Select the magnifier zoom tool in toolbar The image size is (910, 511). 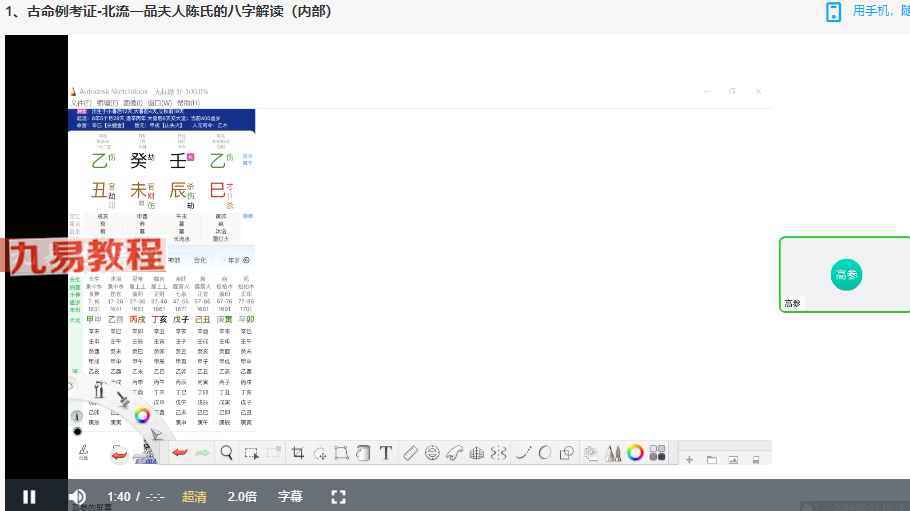[227, 453]
